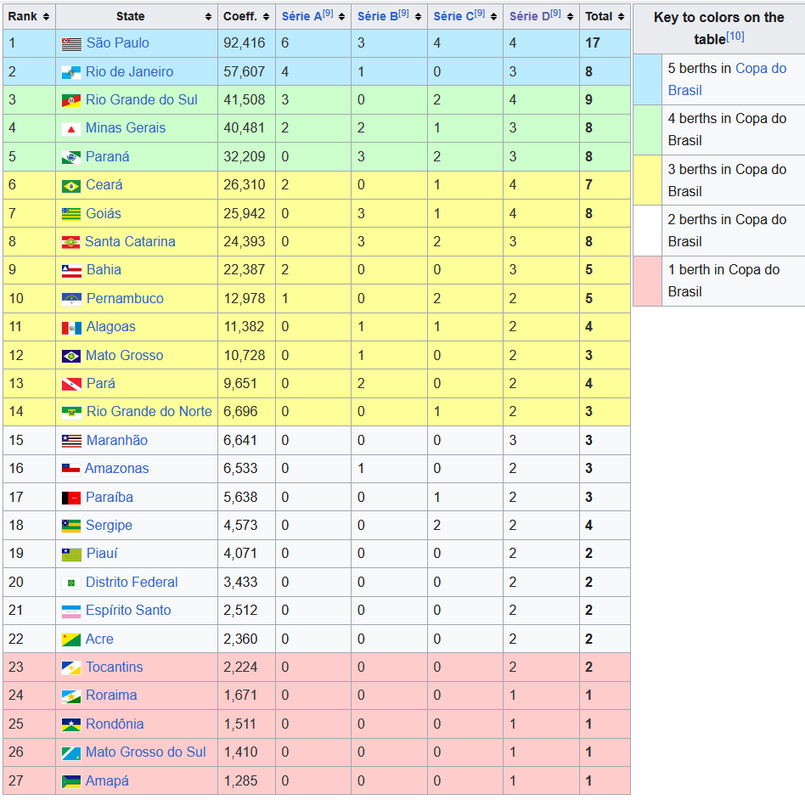805x800 pixels.
Task: Click the green 4-berths color swatch
Action: point(647,130)
